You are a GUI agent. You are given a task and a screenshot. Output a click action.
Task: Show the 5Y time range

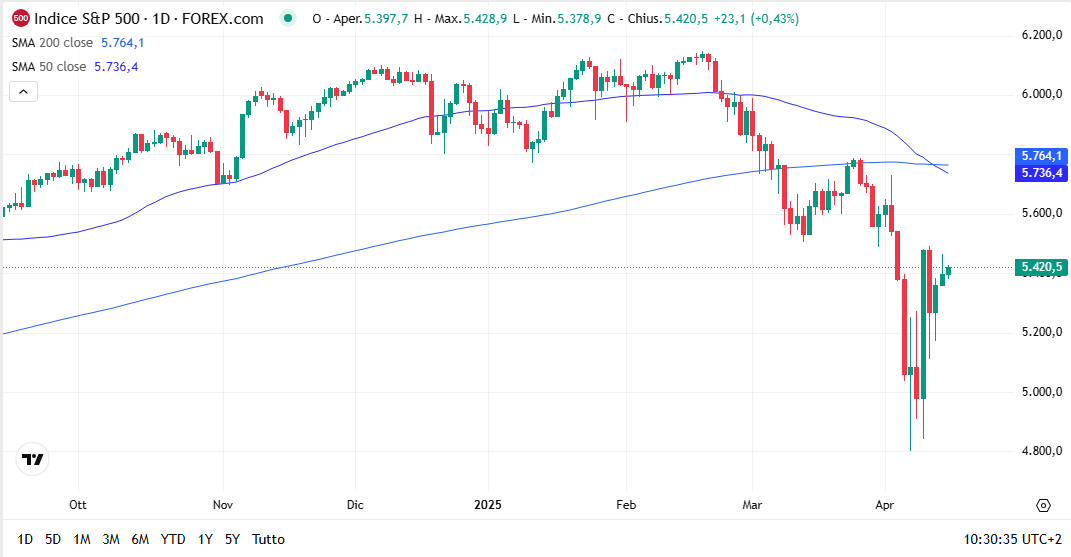[232, 539]
